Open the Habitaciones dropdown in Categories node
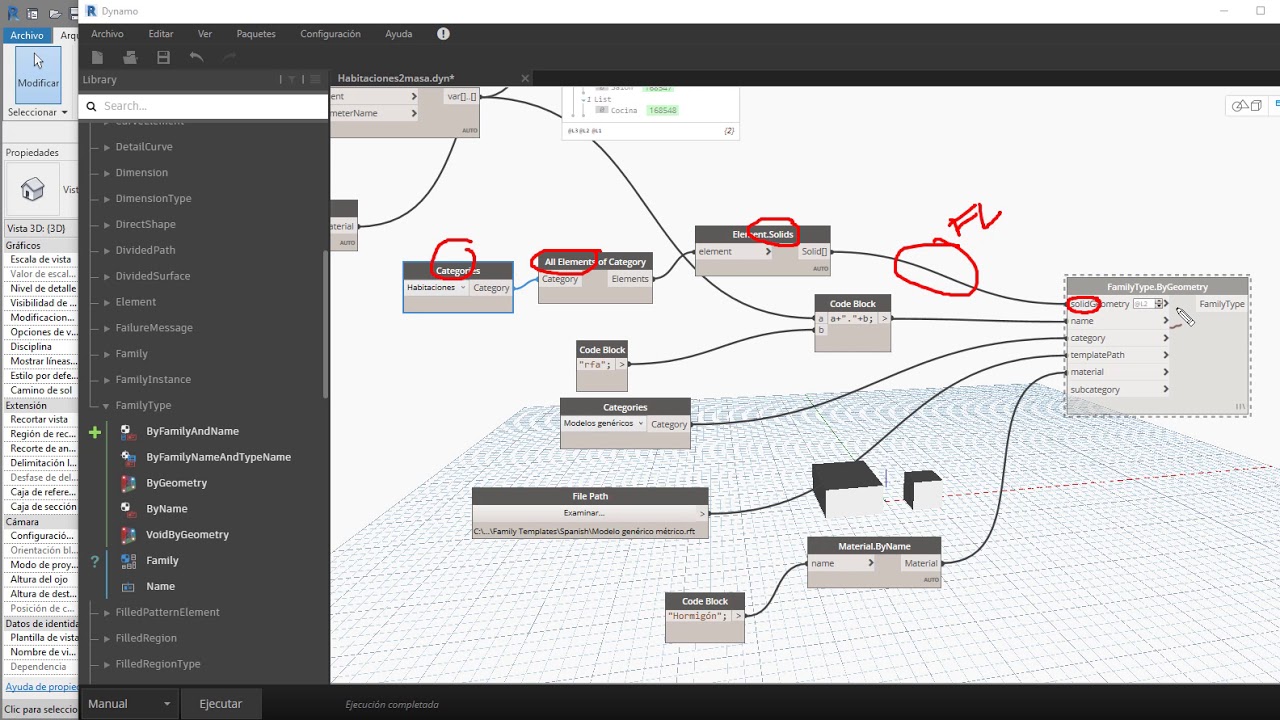The height and width of the screenshot is (720, 1280). click(x=436, y=288)
